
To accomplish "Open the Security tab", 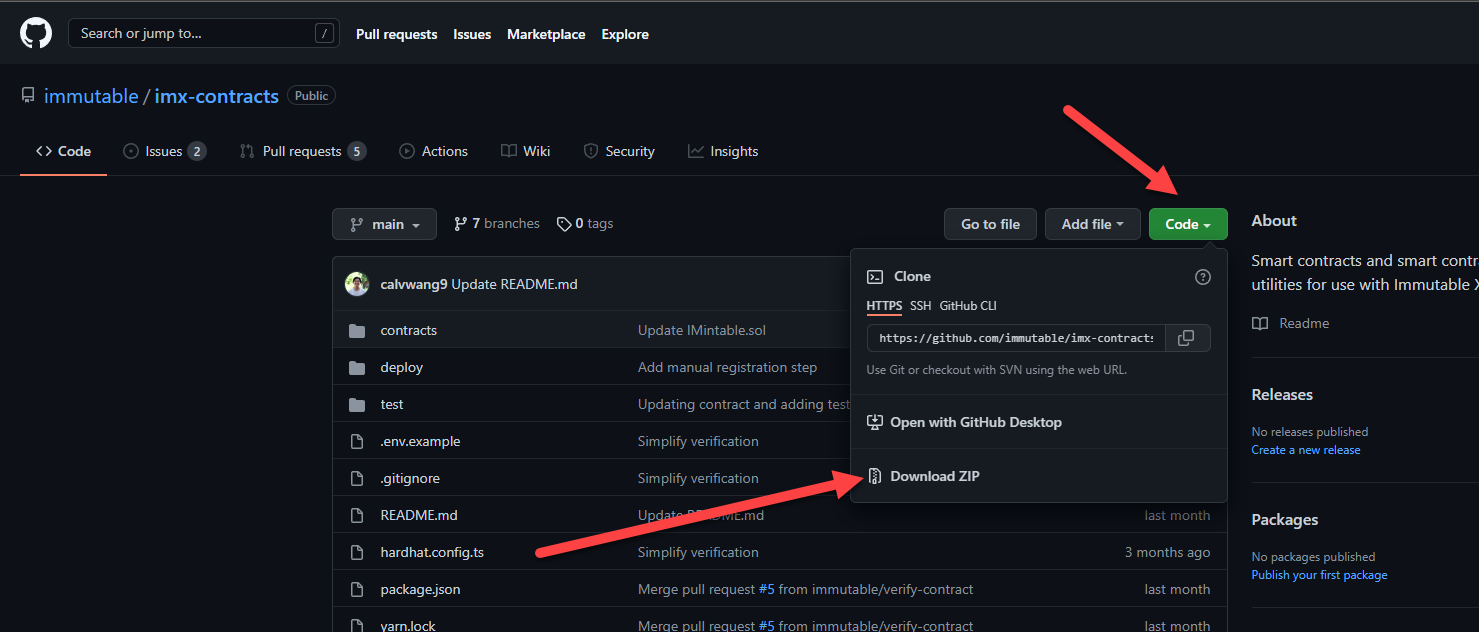I will (x=619, y=151).
